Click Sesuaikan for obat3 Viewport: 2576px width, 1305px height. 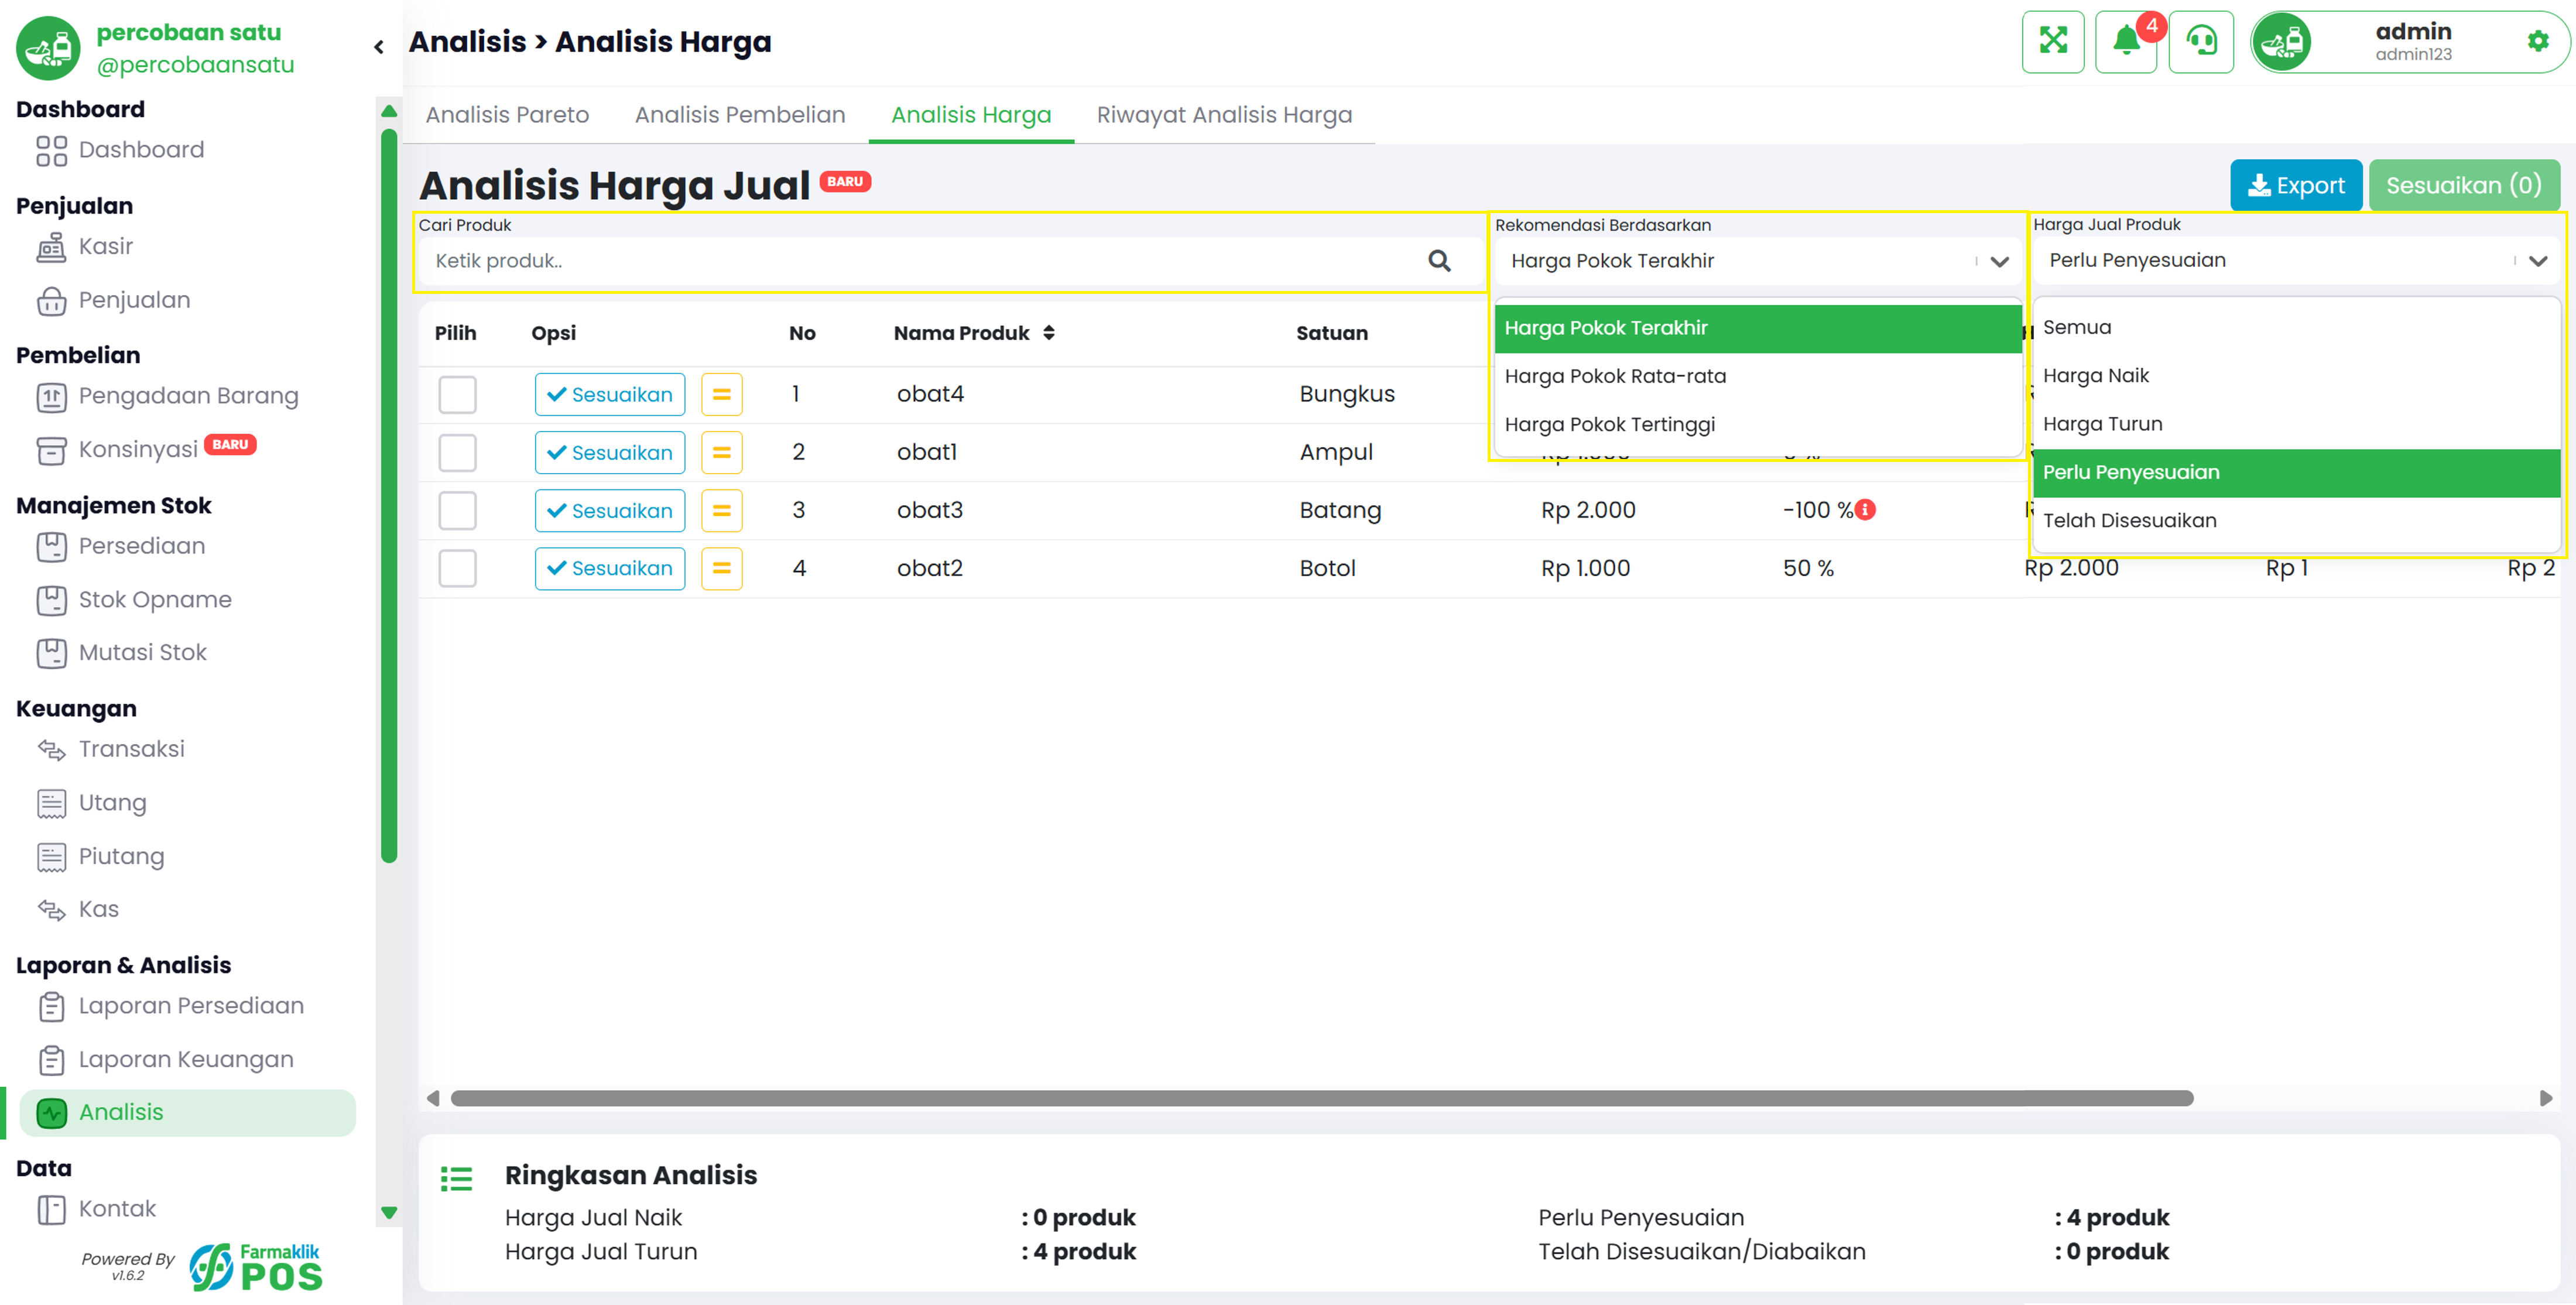pyautogui.click(x=610, y=510)
